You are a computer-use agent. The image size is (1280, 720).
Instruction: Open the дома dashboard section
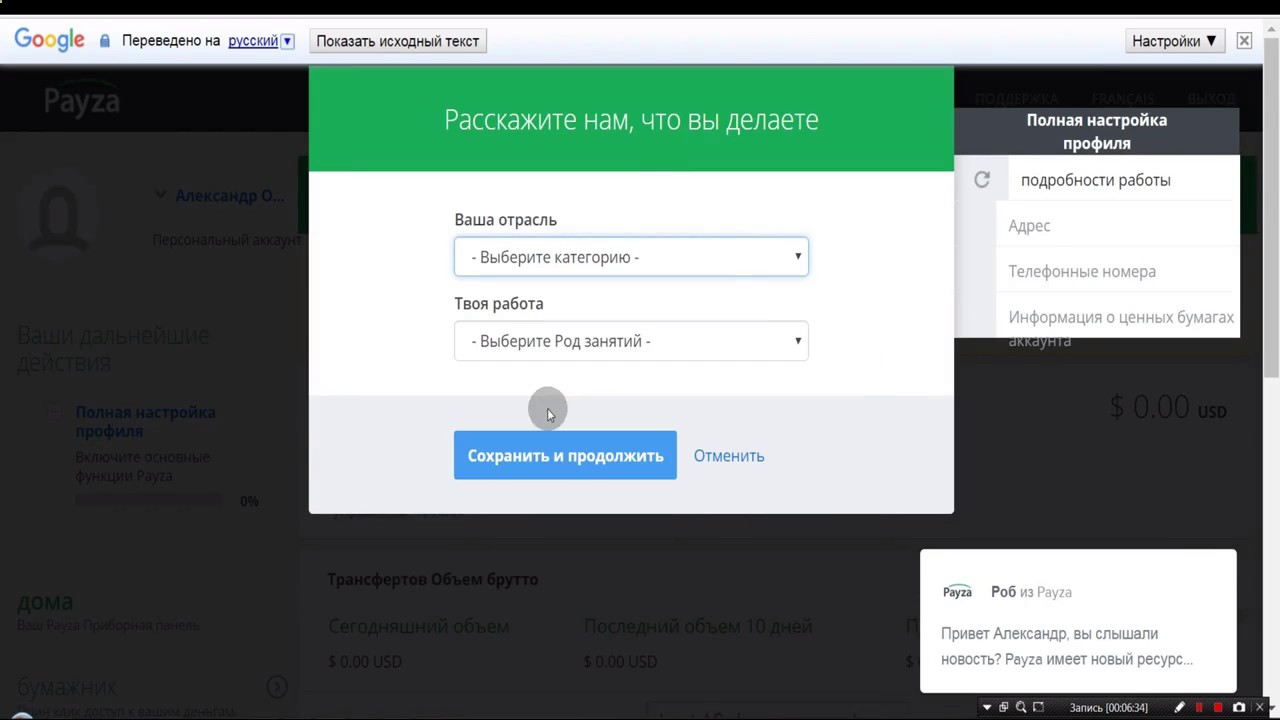pyautogui.click(x=45, y=602)
